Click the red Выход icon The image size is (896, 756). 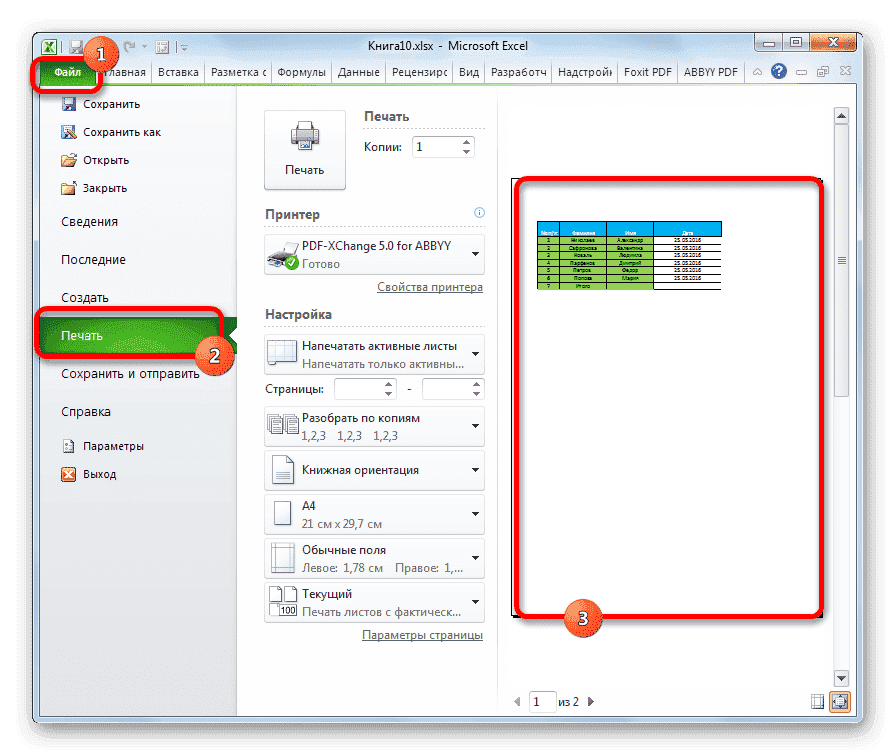[x=69, y=474]
